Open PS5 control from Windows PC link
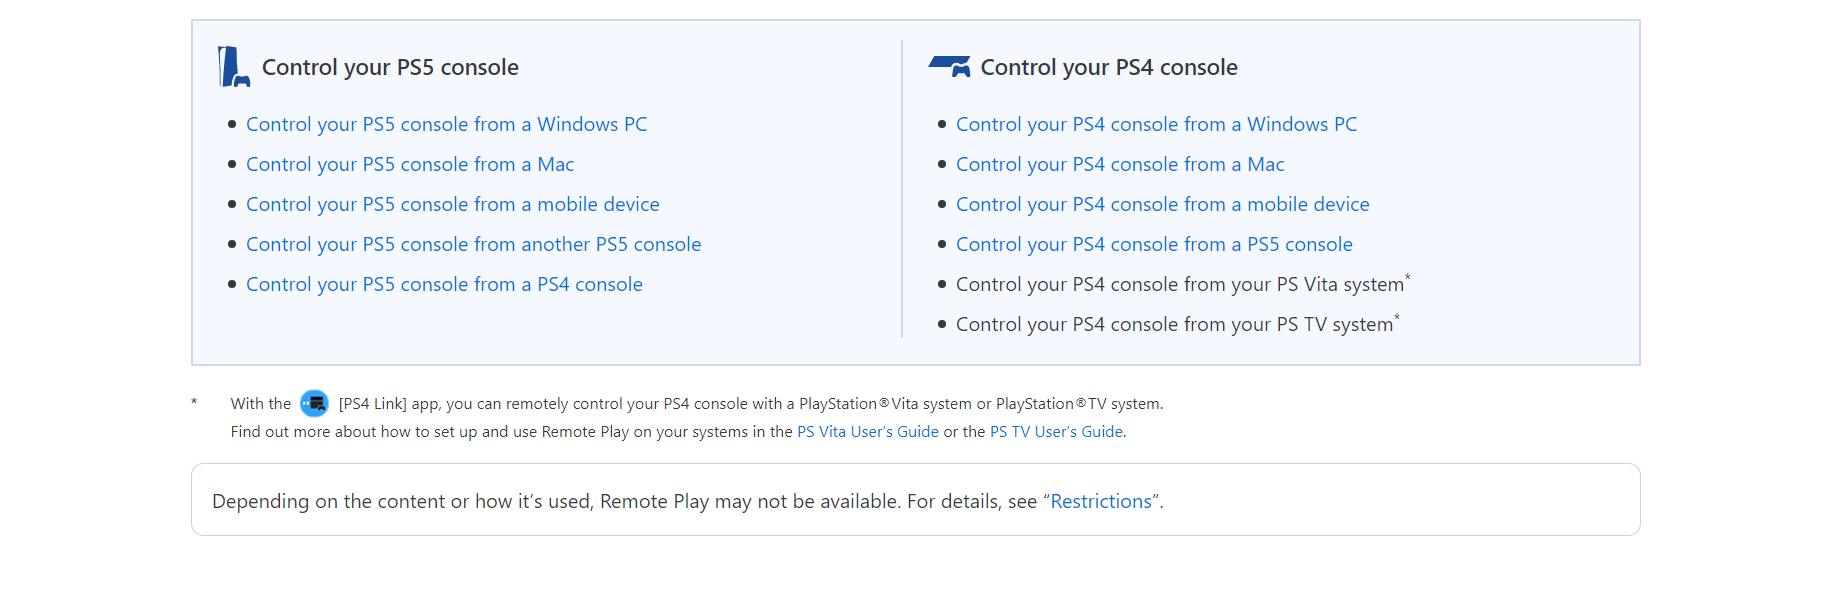Viewport: 1832px width, 606px height. [446, 124]
